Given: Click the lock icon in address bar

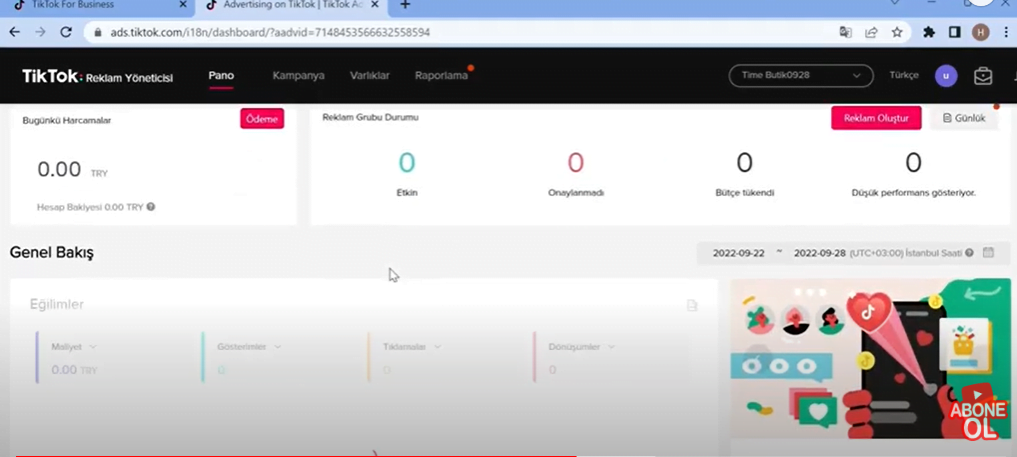Looking at the screenshot, I should (99, 32).
